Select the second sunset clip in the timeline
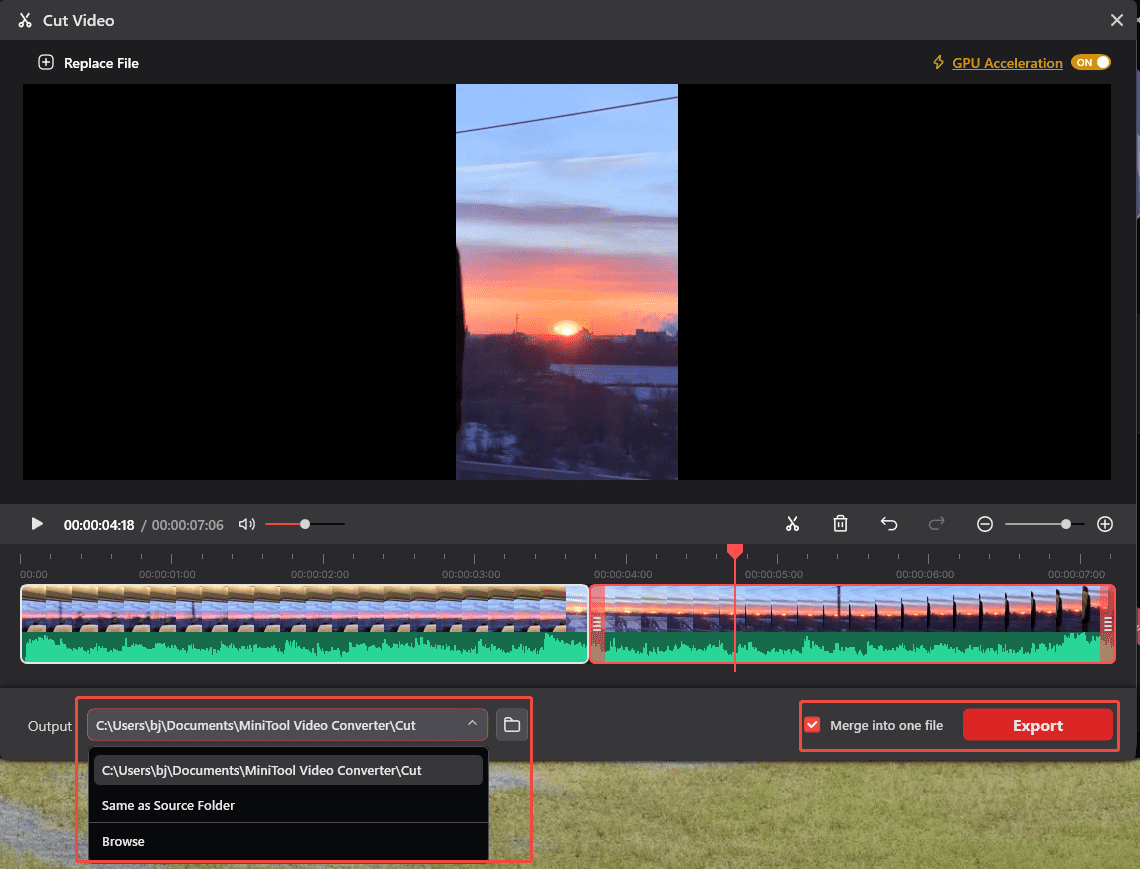 (852, 624)
